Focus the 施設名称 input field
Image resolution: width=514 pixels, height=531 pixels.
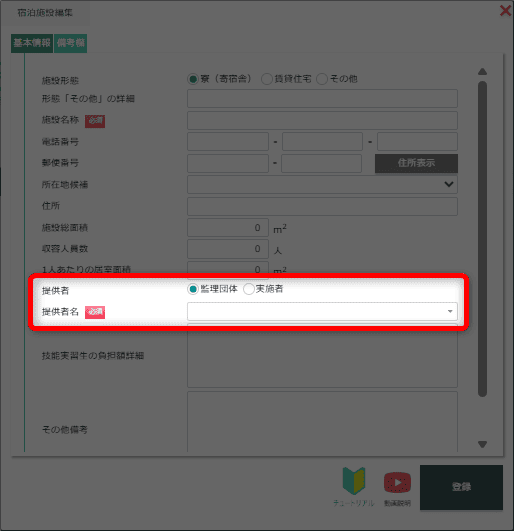322,121
